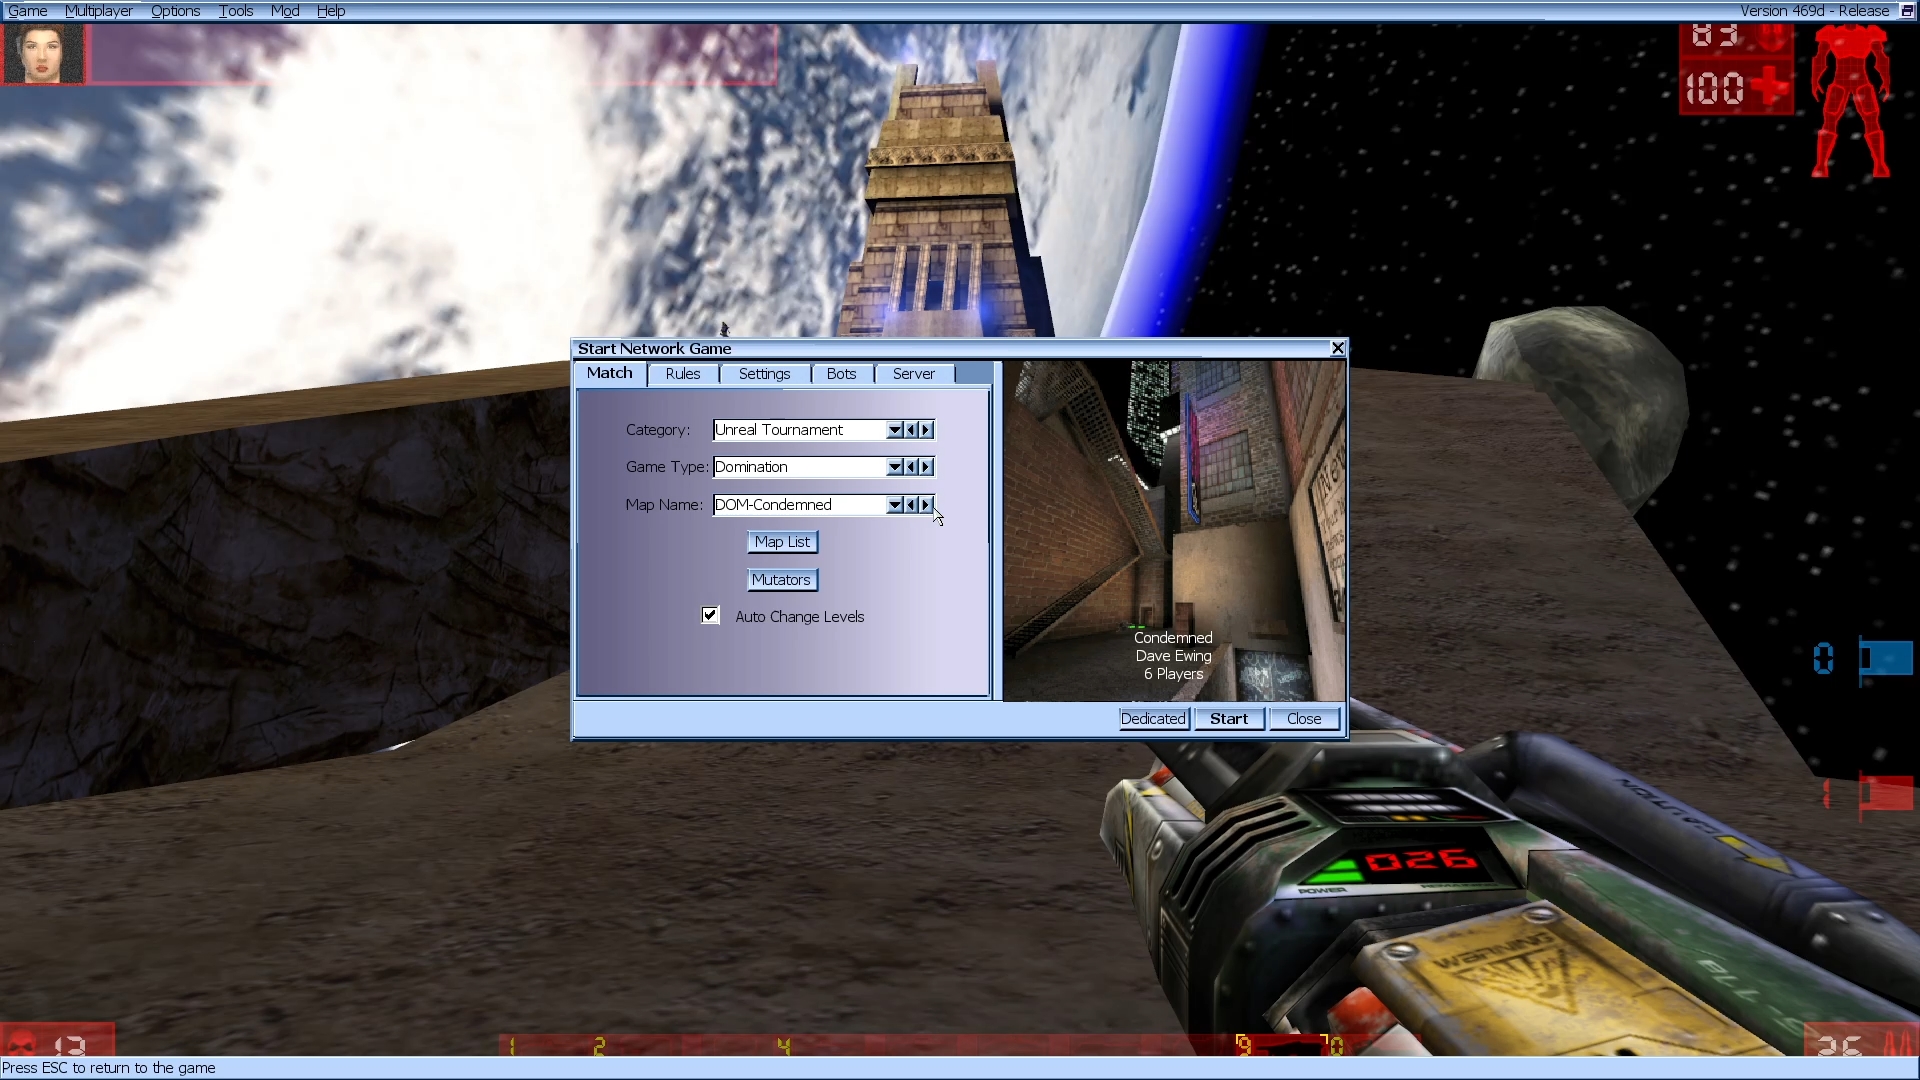The image size is (1920, 1080).
Task: Open the Map List button
Action: pos(782,542)
